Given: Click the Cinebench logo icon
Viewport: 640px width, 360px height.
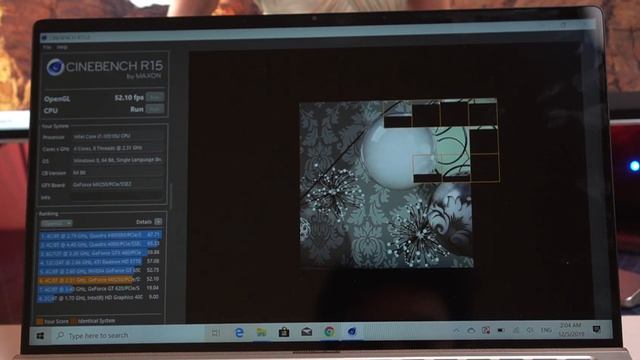Looking at the screenshot, I should tap(55, 67).
